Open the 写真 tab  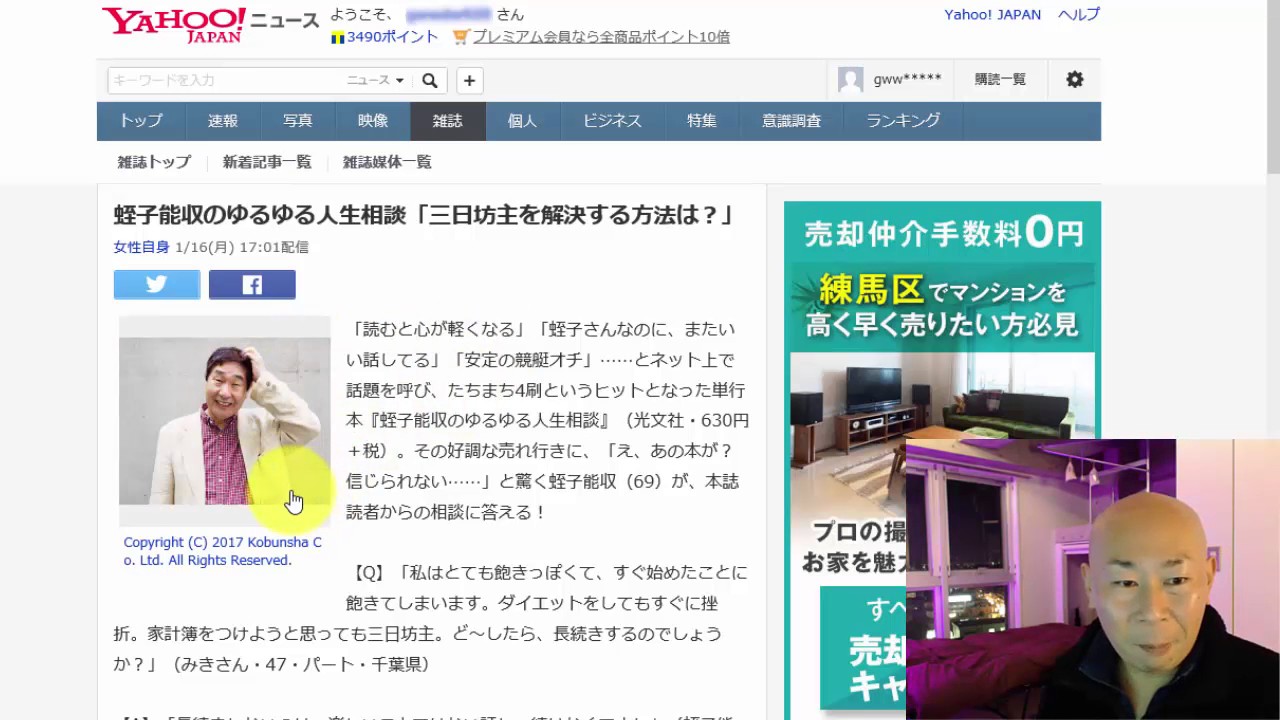tap(298, 121)
